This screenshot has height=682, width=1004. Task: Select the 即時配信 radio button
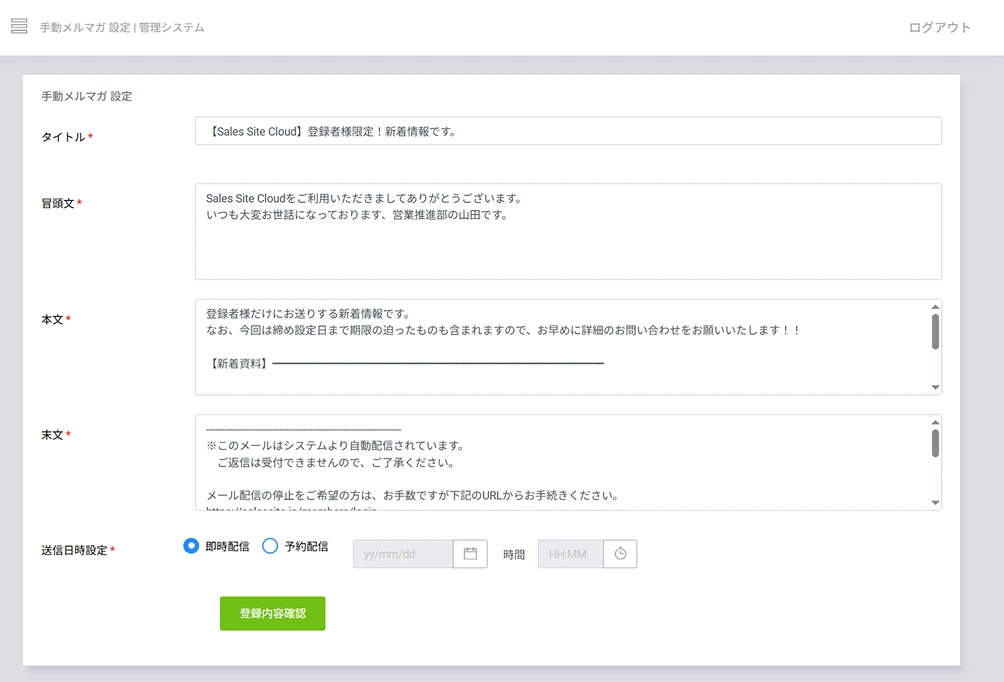point(192,546)
